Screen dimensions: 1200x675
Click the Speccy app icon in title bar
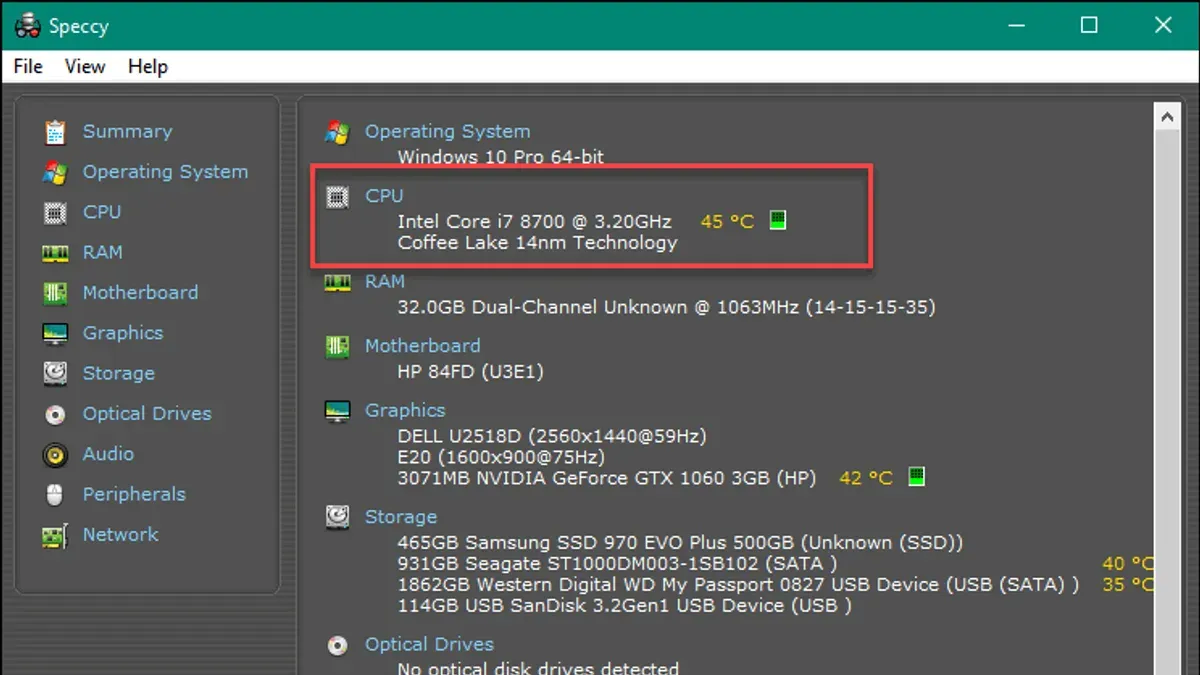click(27, 26)
